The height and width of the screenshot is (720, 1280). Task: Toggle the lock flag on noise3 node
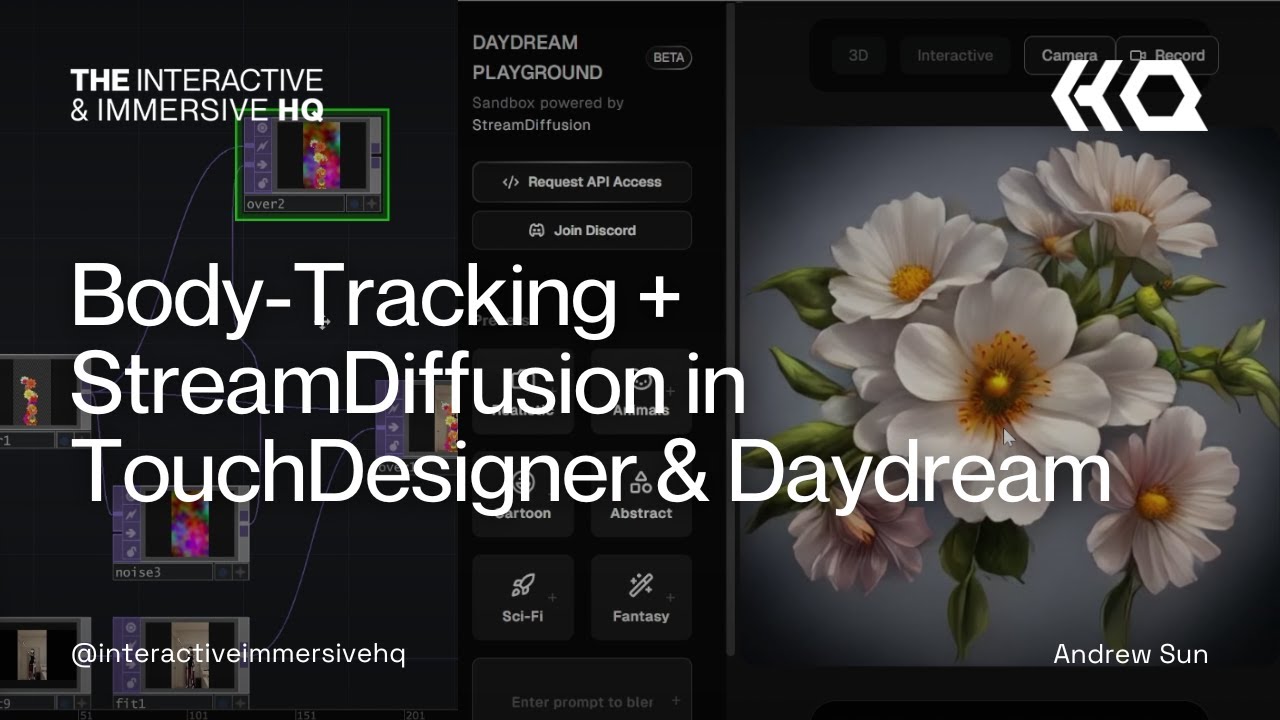[x=131, y=550]
